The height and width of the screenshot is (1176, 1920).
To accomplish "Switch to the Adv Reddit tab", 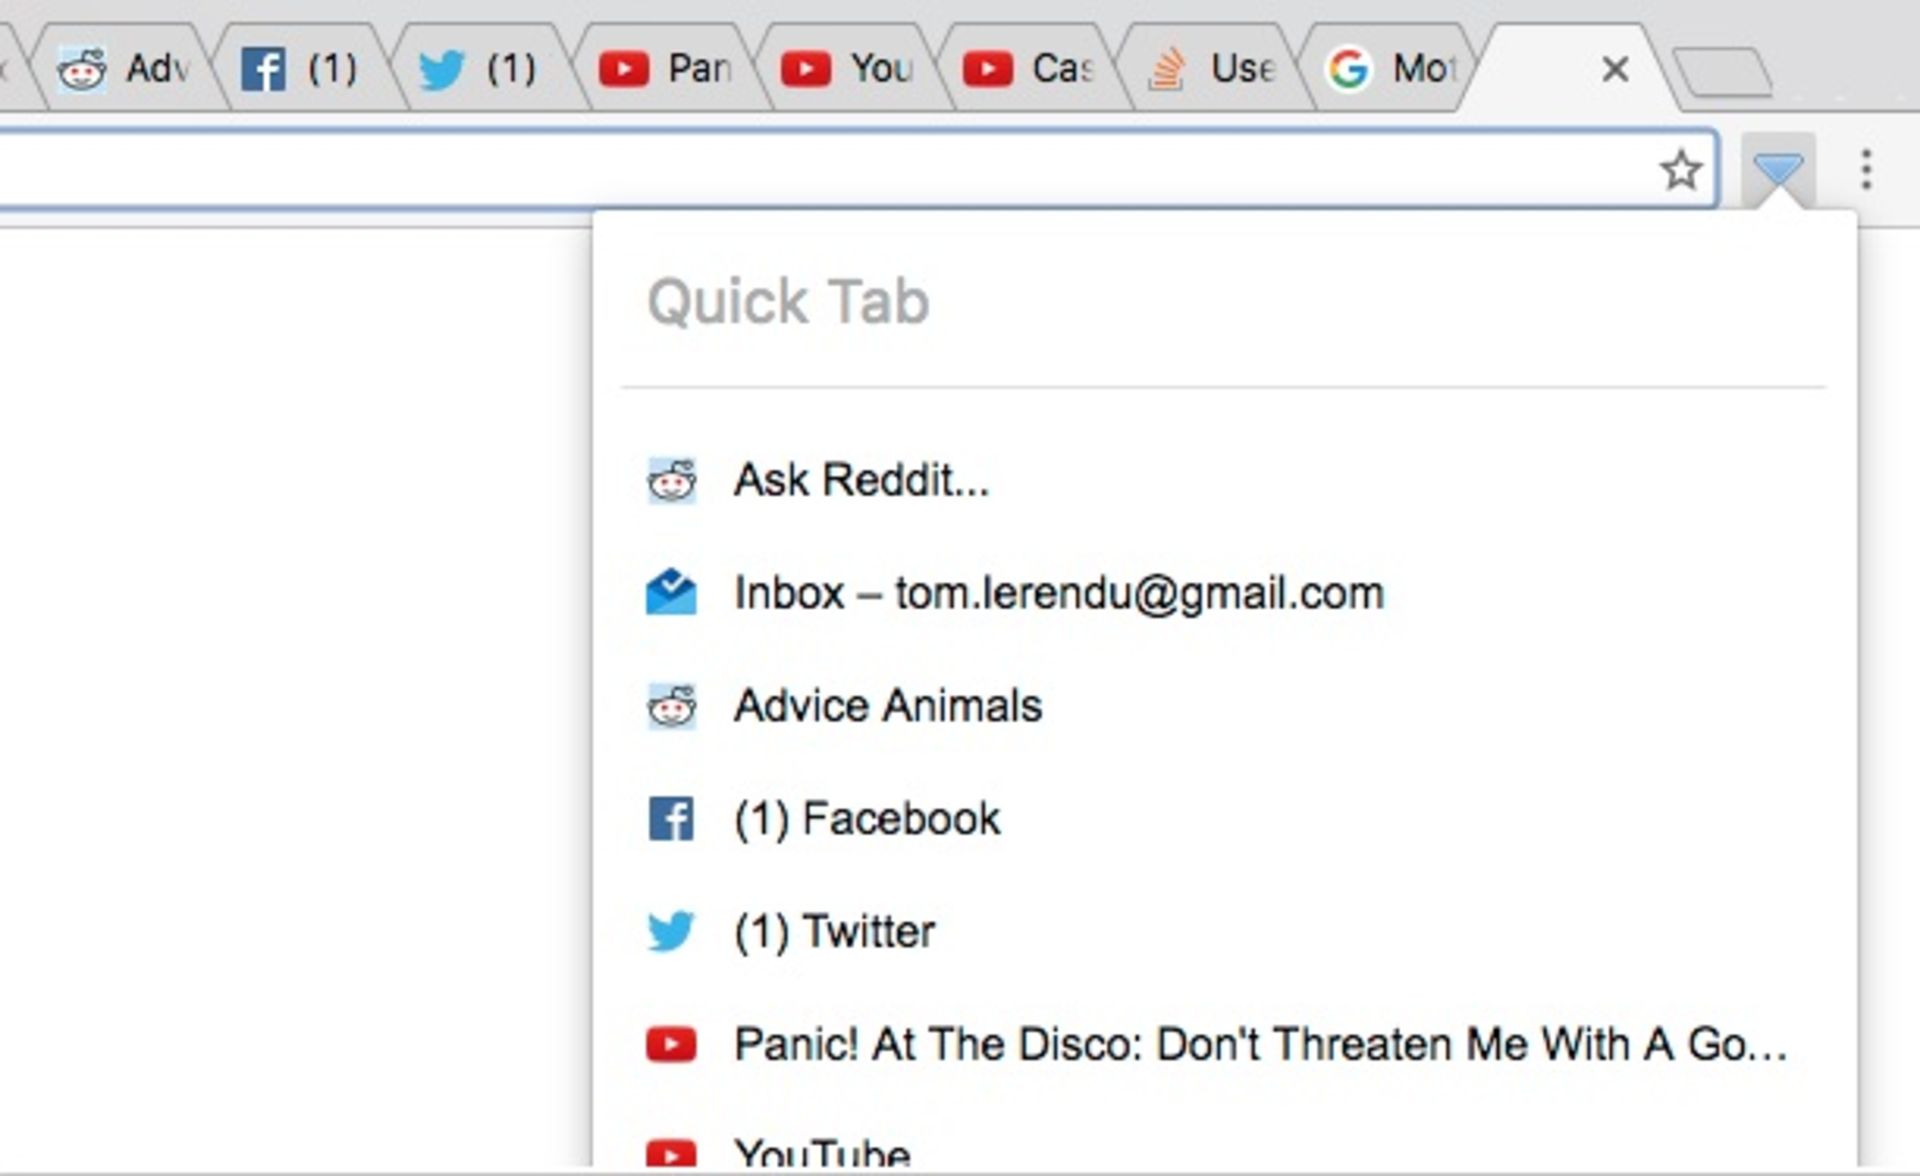I will [x=125, y=68].
